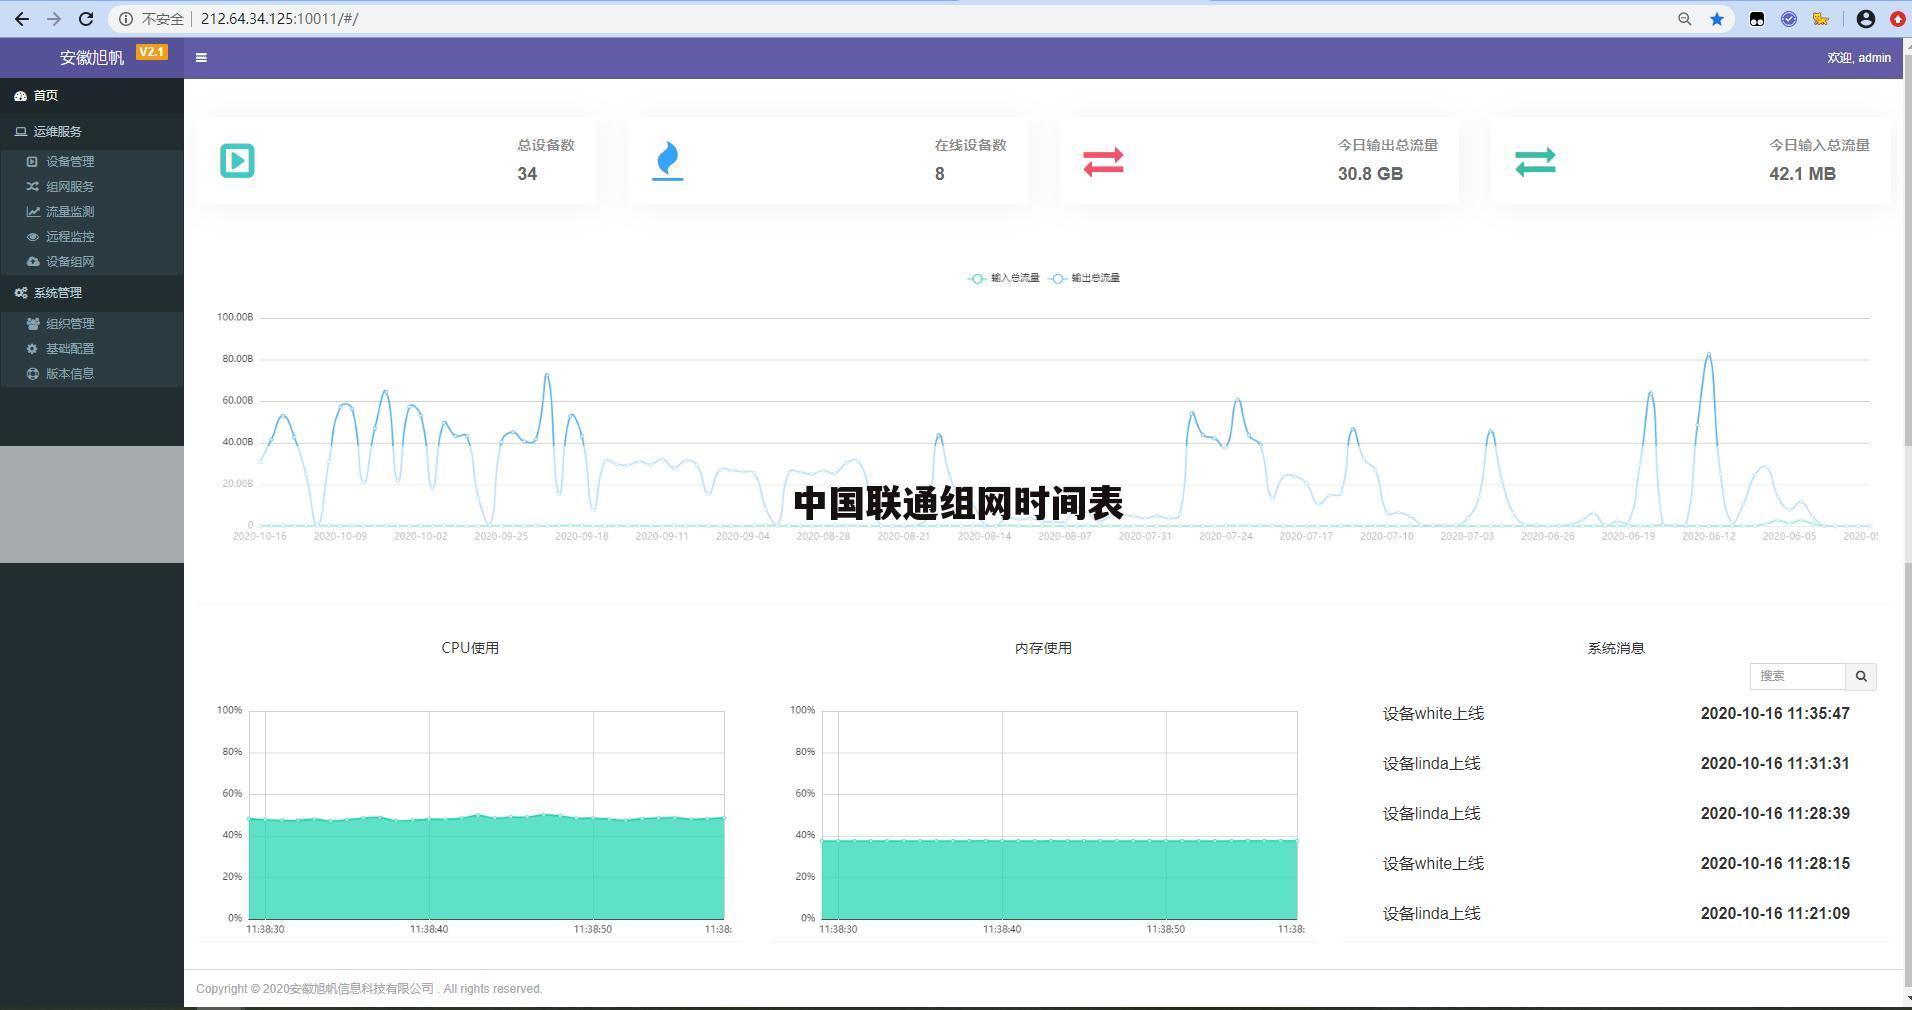The width and height of the screenshot is (1912, 1010).
Task: Collapse the 系统管理 sidebar section
Action: (x=92, y=293)
